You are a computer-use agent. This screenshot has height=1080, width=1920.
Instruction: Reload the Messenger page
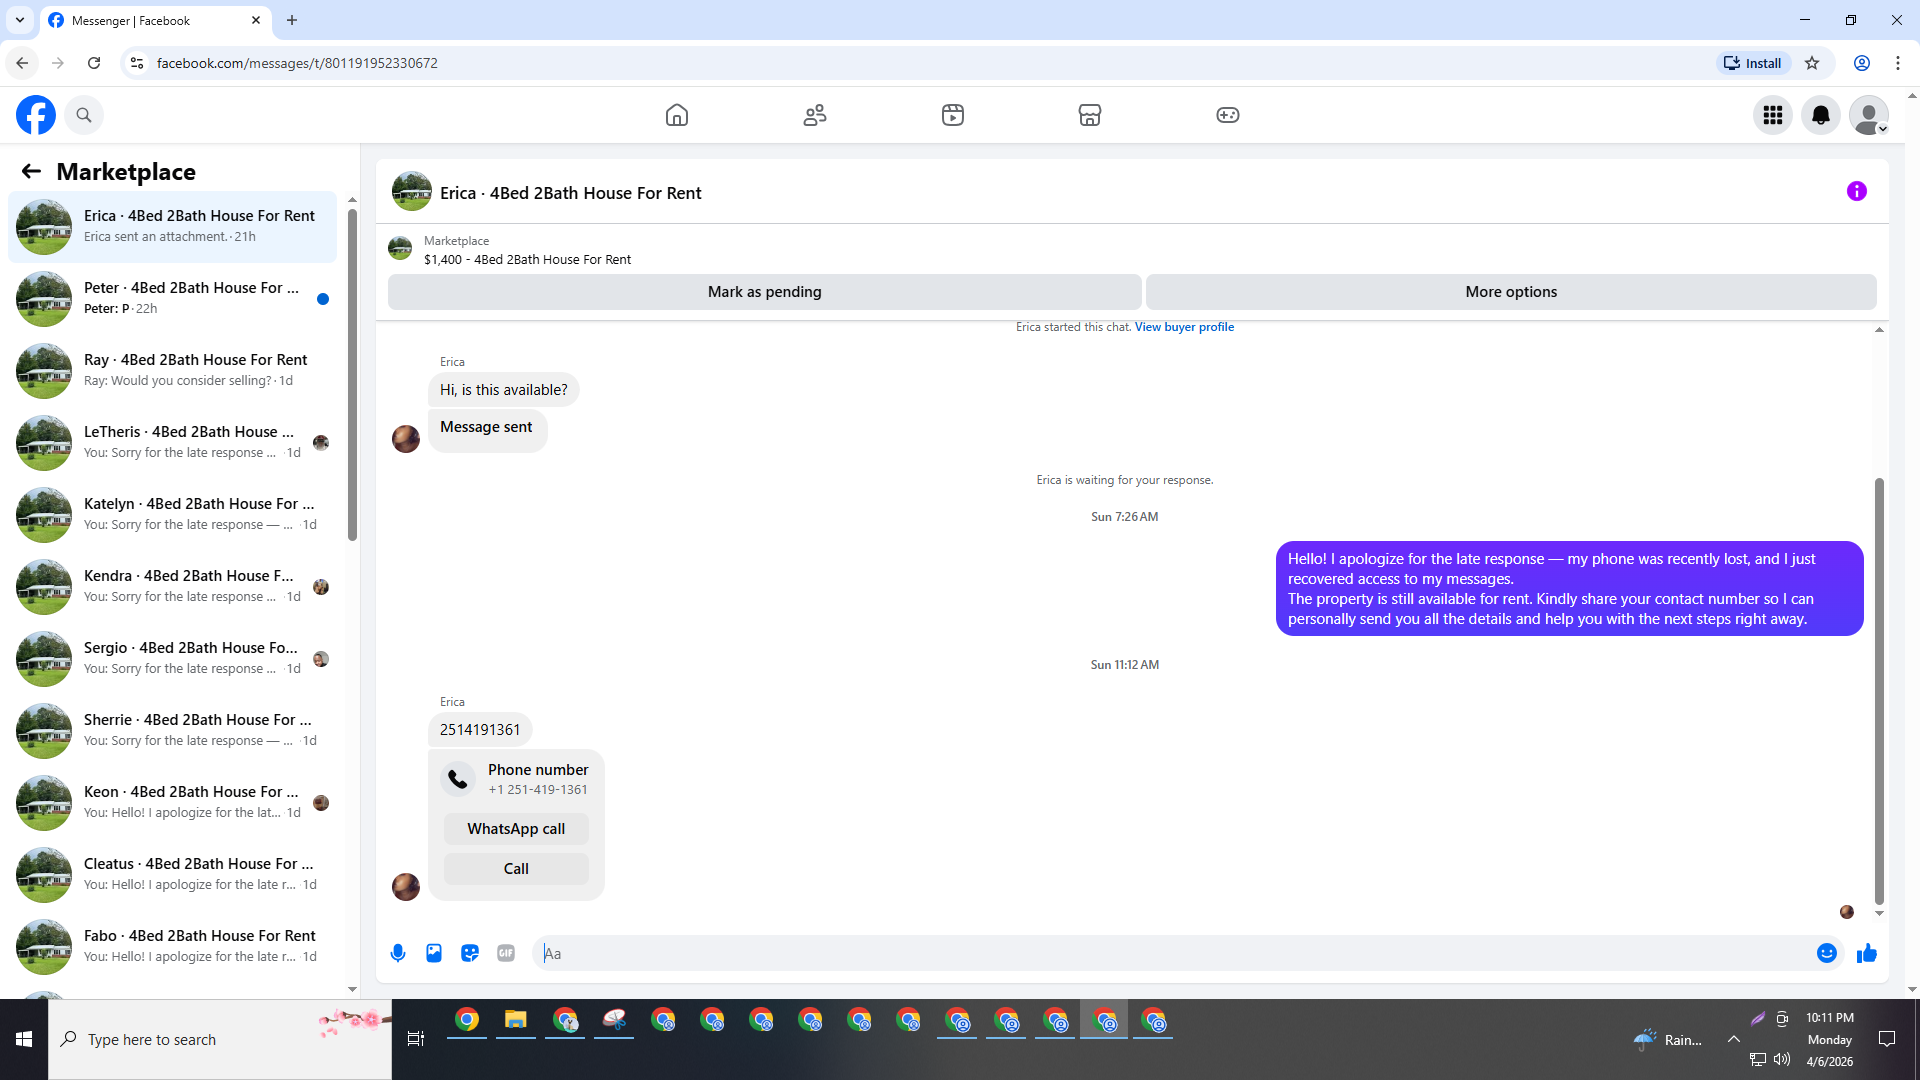(94, 63)
